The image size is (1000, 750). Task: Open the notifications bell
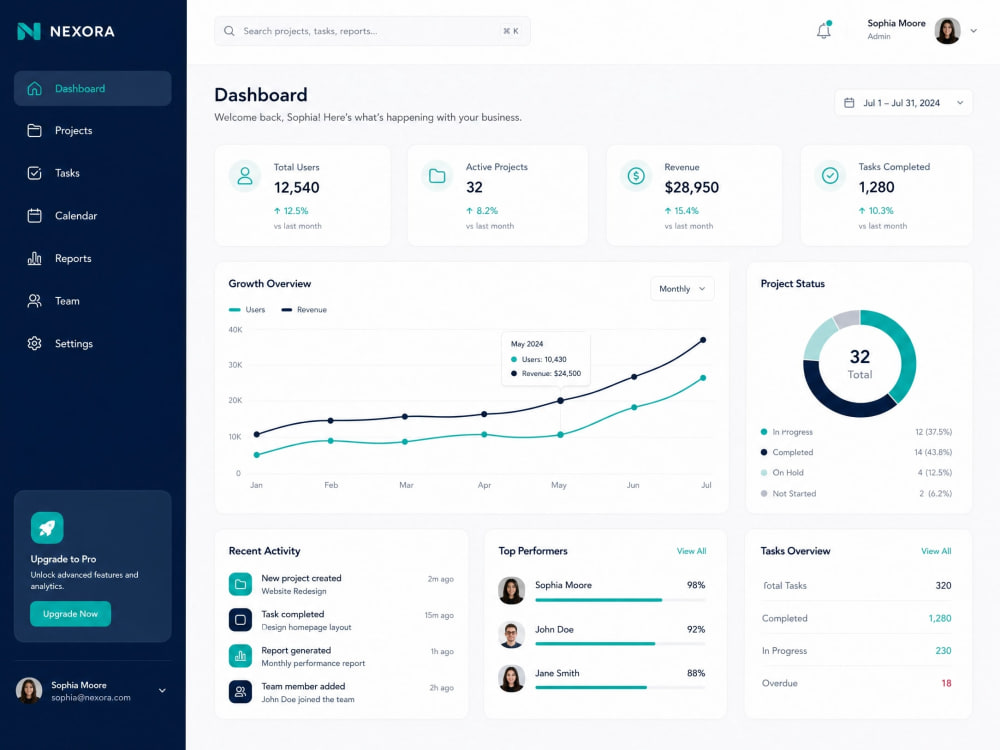point(823,30)
